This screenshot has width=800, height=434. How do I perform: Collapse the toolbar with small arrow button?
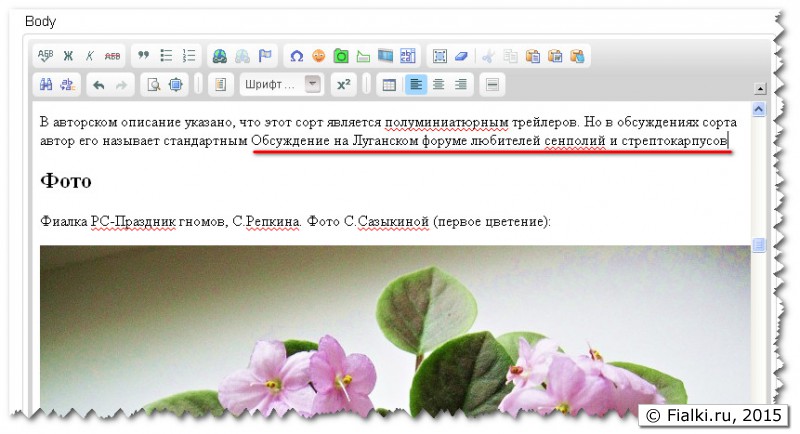click(x=759, y=89)
